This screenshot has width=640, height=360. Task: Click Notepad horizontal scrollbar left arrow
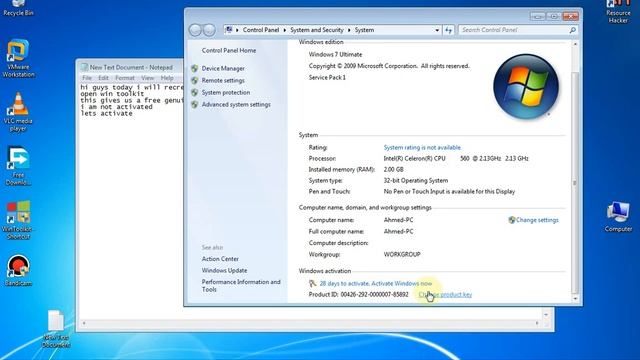pos(84,323)
